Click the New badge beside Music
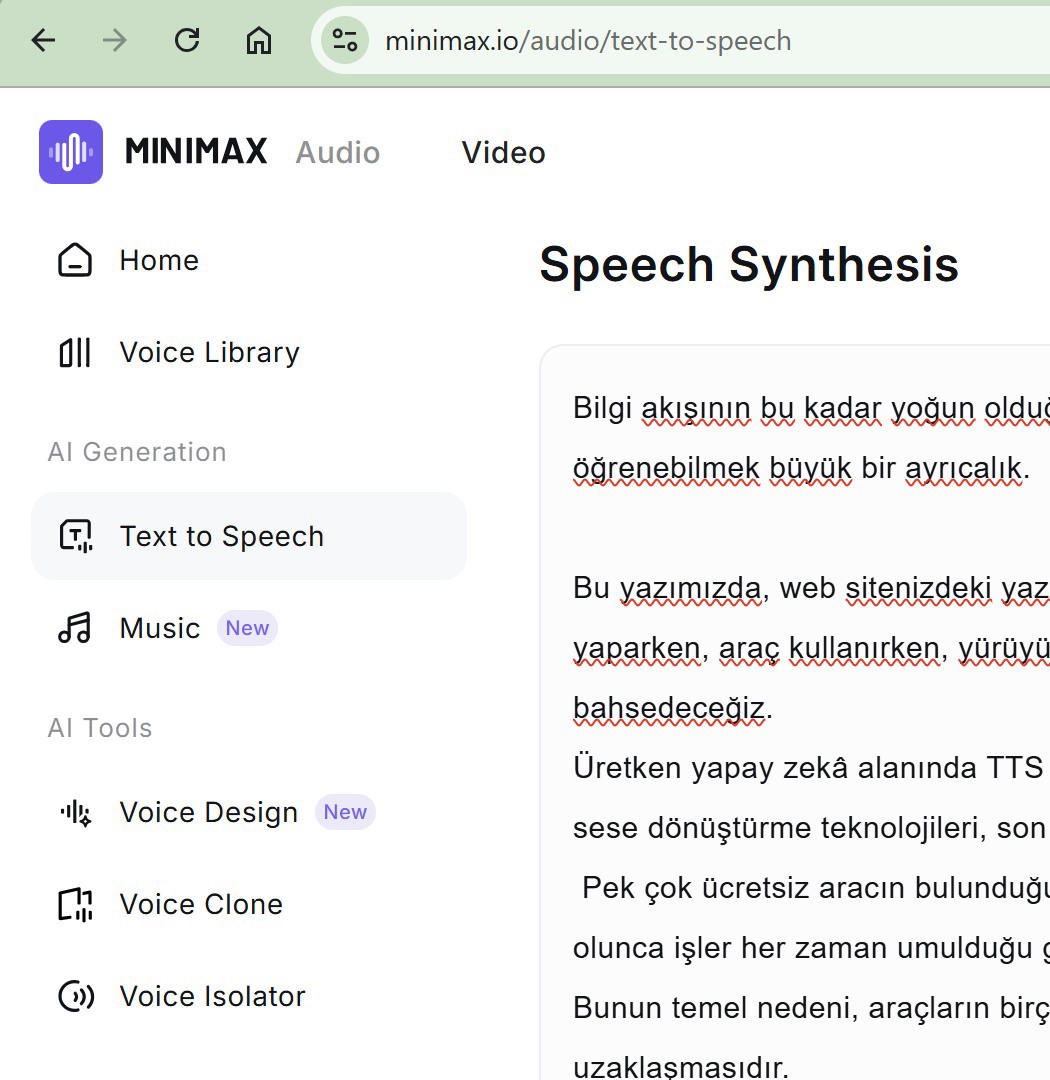The image size is (1050, 1080). tap(247, 628)
